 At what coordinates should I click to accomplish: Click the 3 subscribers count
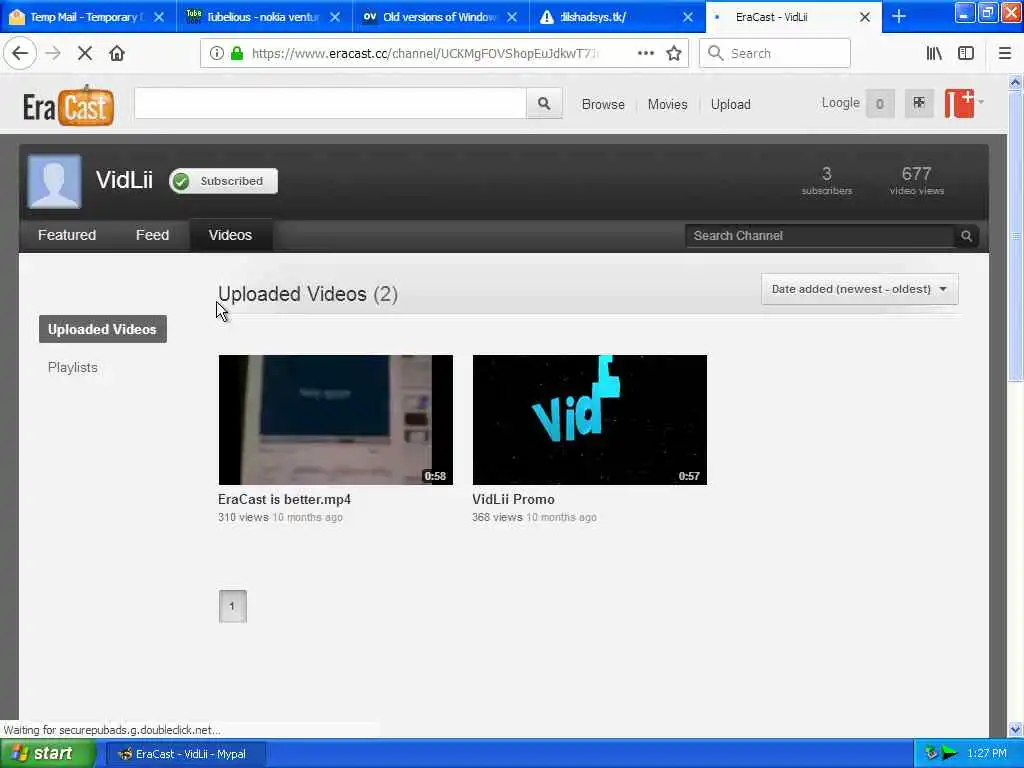(827, 174)
